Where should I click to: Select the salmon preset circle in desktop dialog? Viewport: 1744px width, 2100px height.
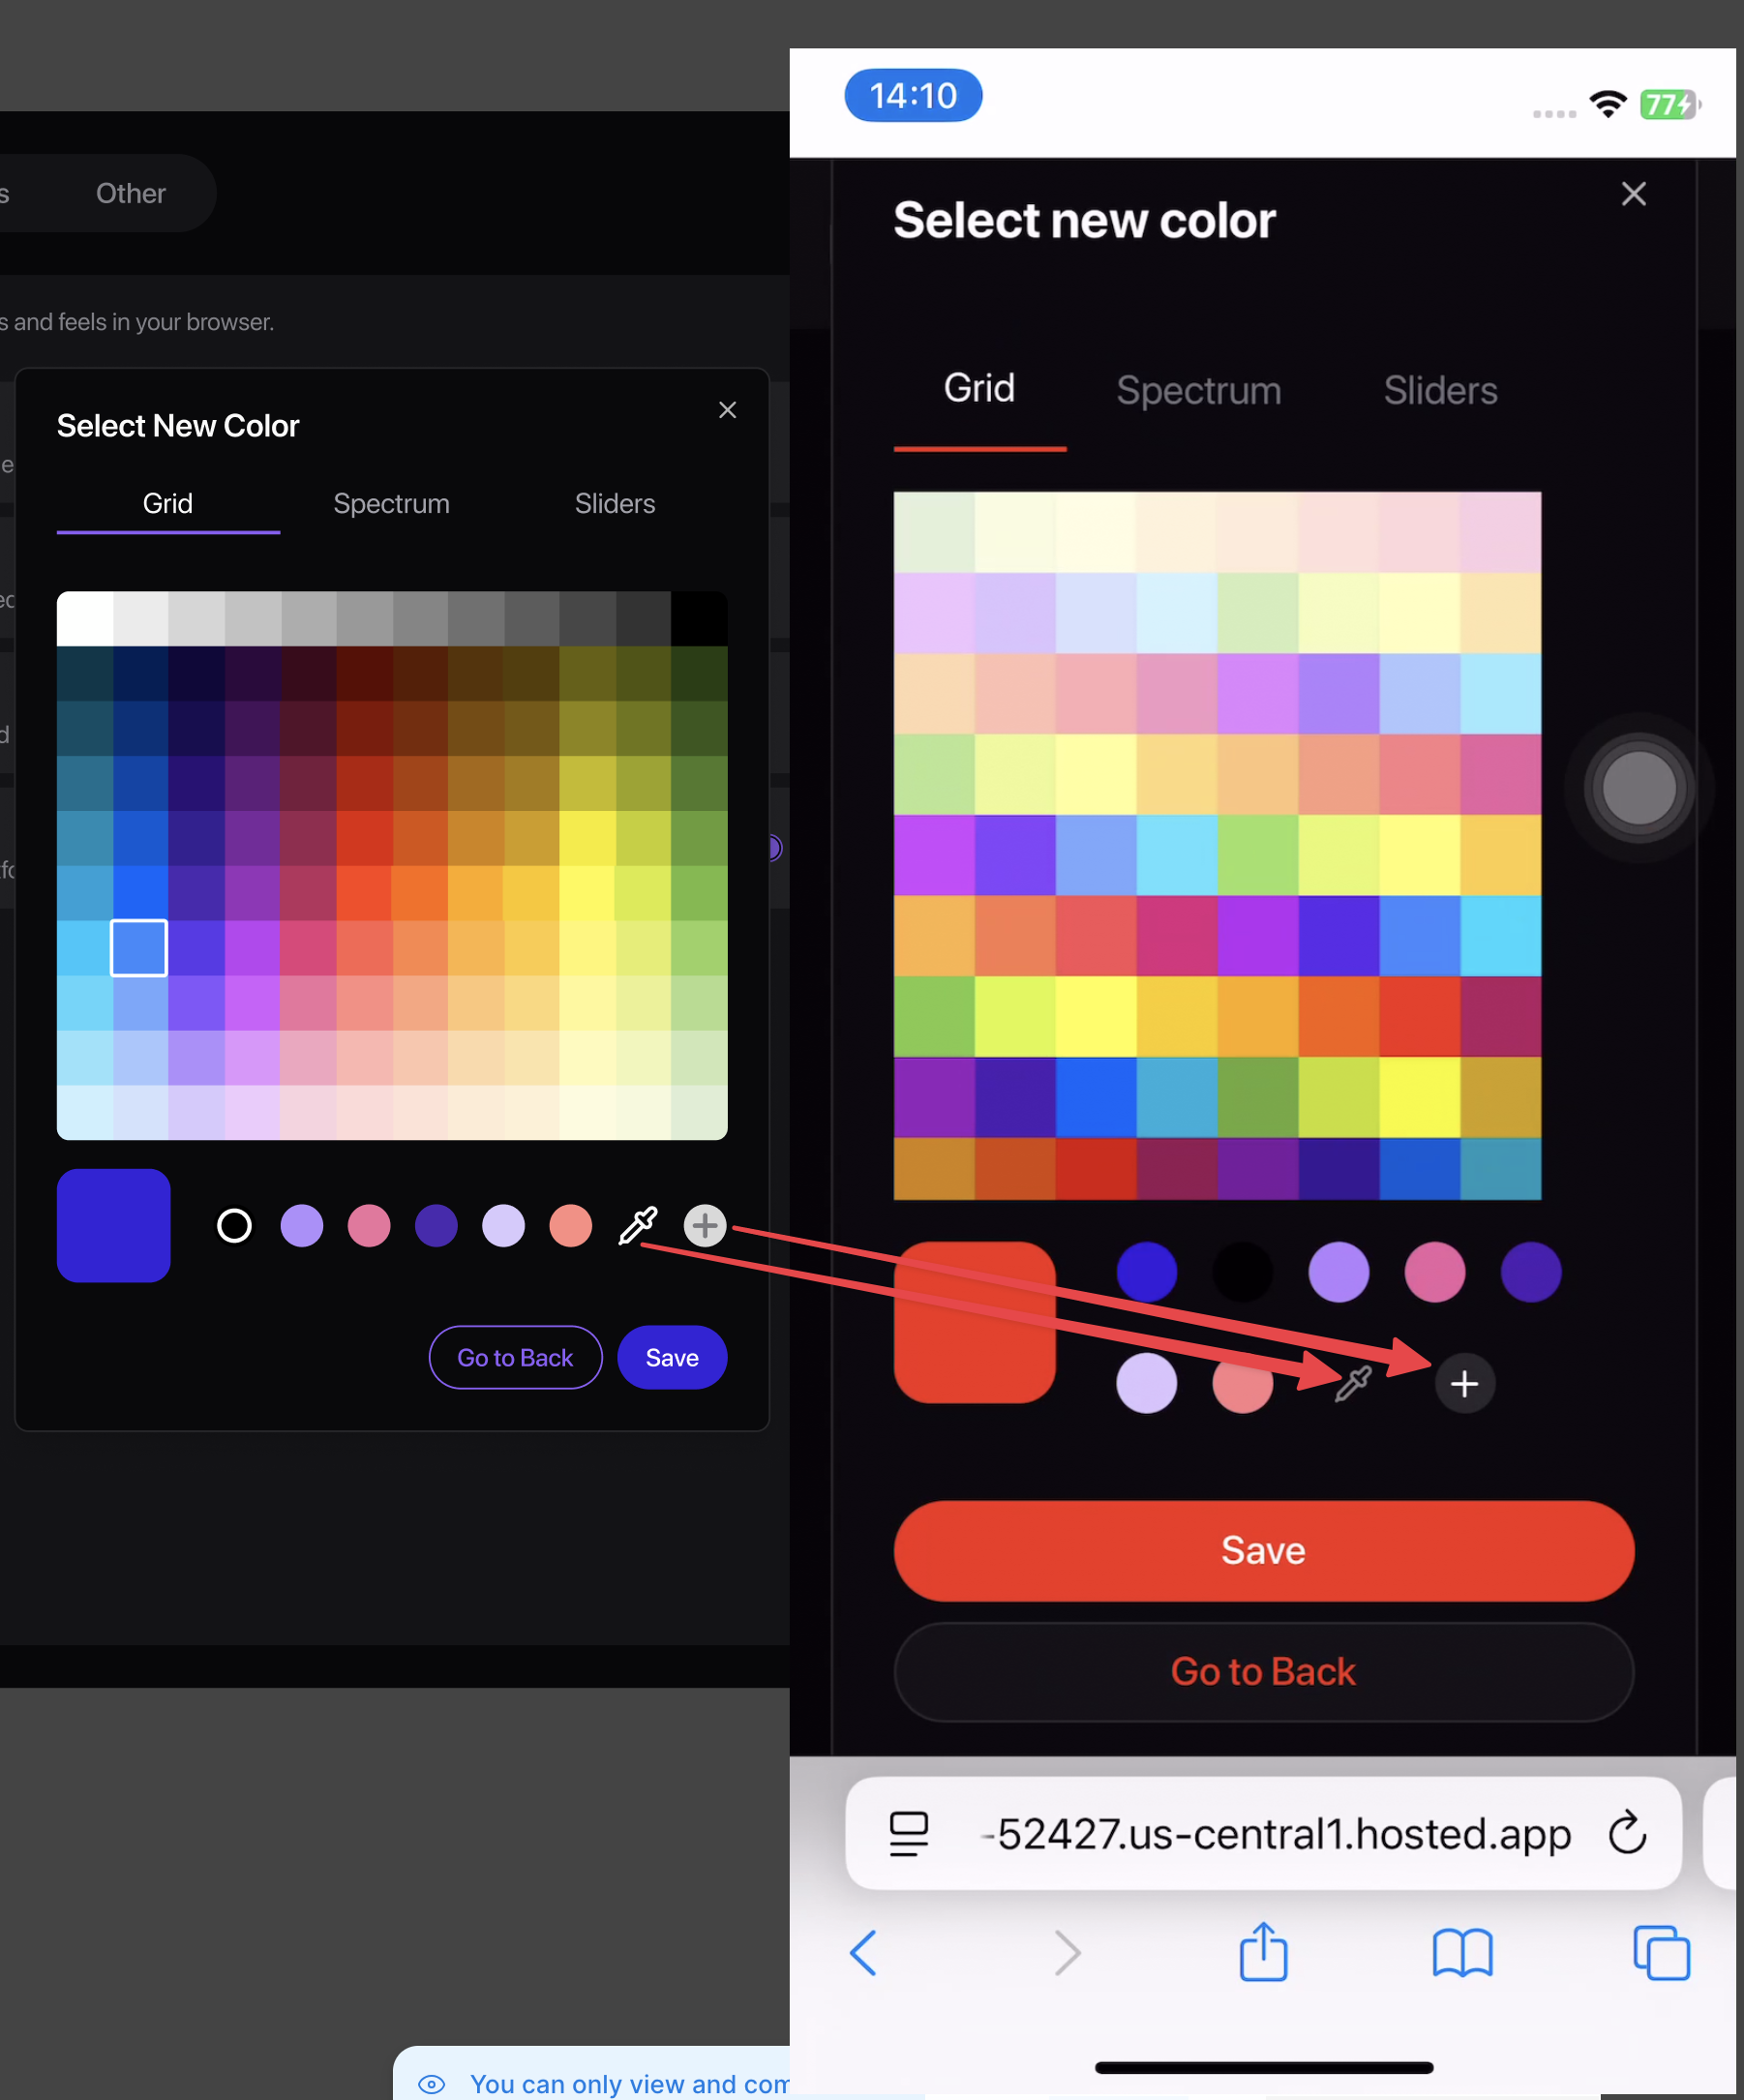tap(571, 1225)
